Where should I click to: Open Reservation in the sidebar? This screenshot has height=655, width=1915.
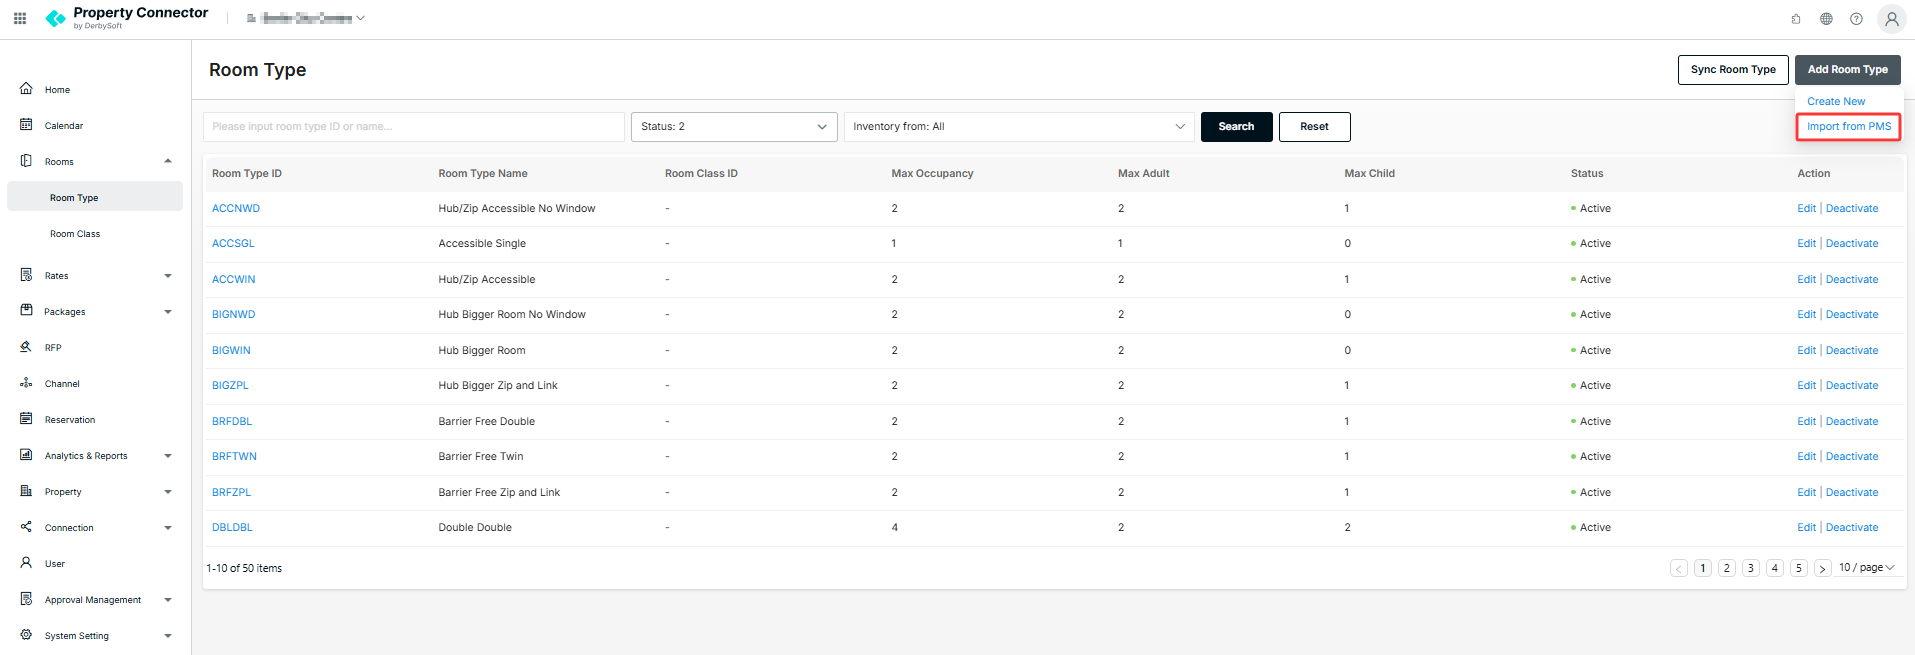point(70,420)
